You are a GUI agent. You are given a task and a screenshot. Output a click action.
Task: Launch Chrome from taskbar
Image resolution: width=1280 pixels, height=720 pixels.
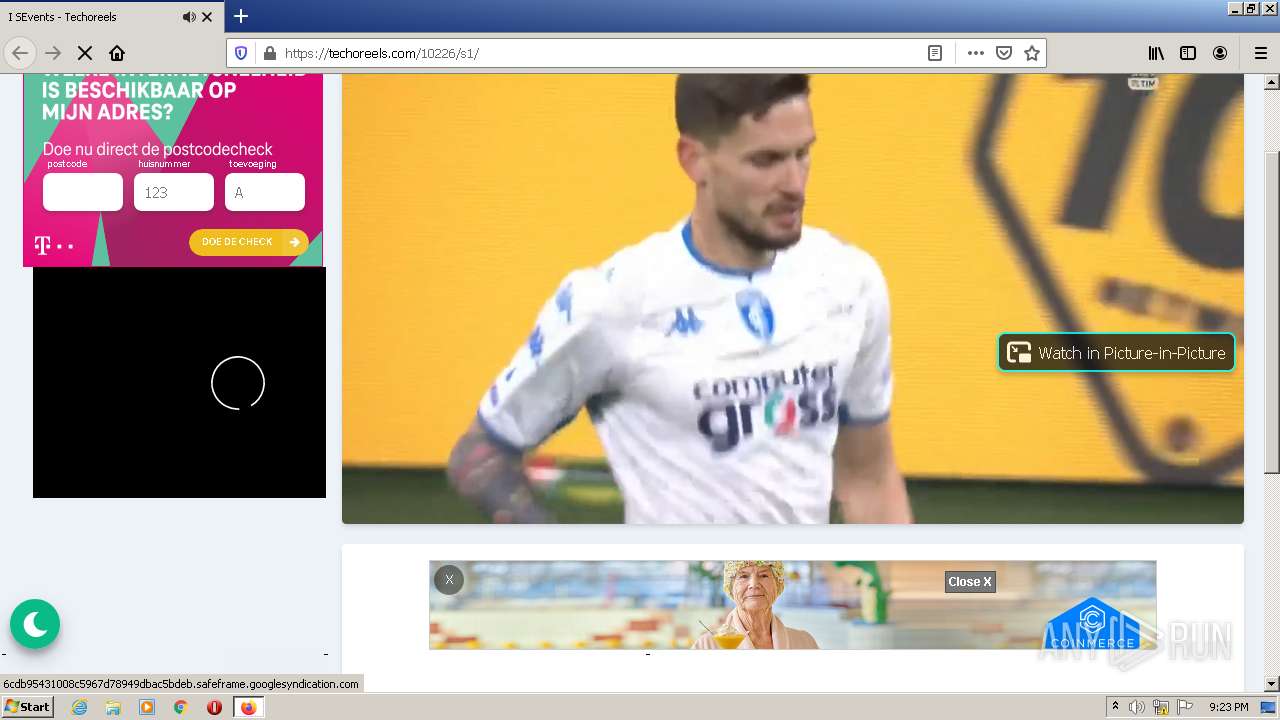point(180,707)
